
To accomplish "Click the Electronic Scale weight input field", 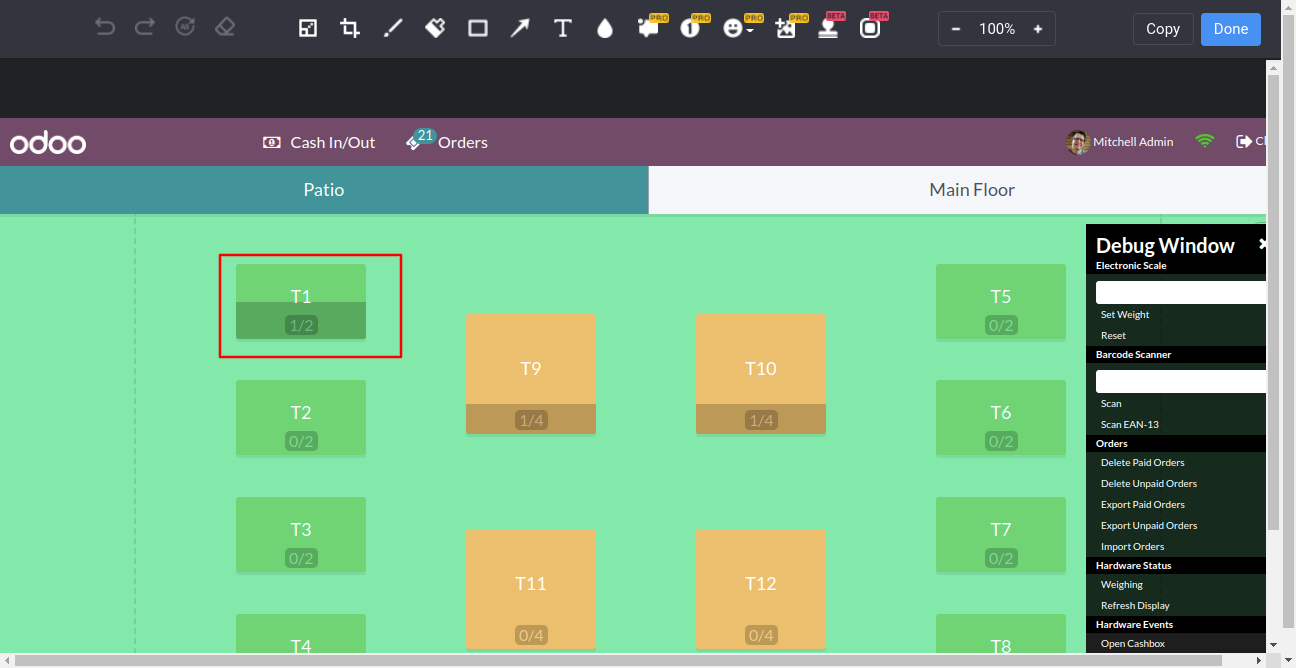I will (x=1181, y=292).
